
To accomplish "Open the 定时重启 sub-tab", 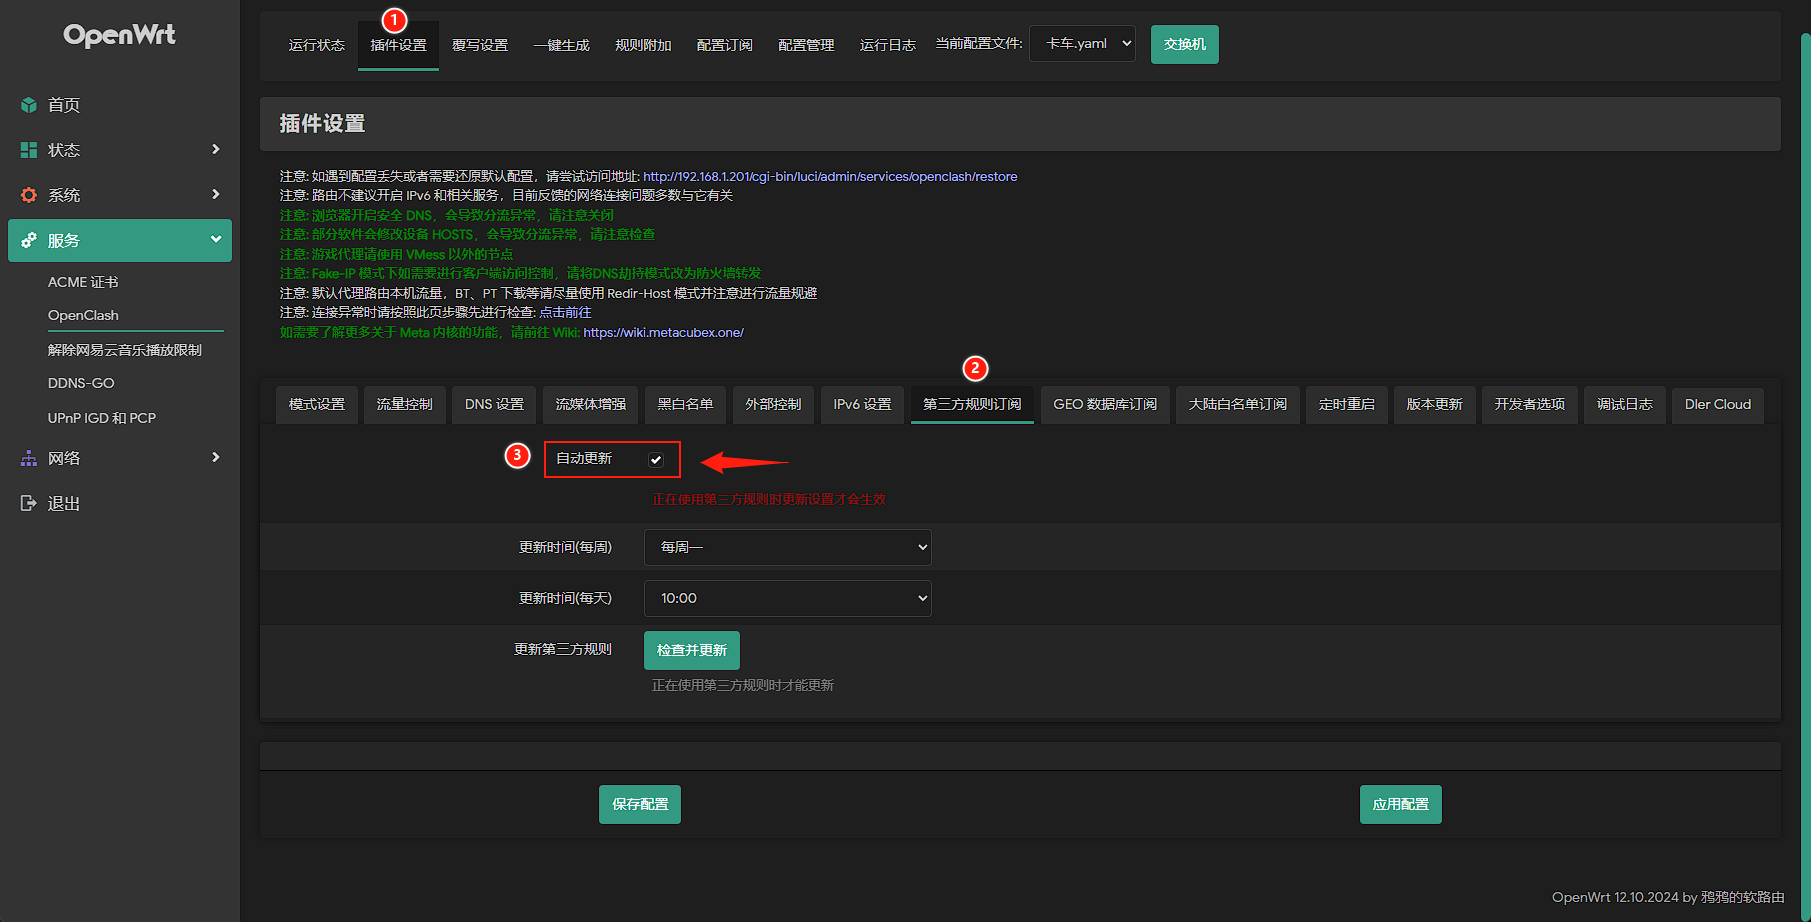I will [x=1347, y=404].
